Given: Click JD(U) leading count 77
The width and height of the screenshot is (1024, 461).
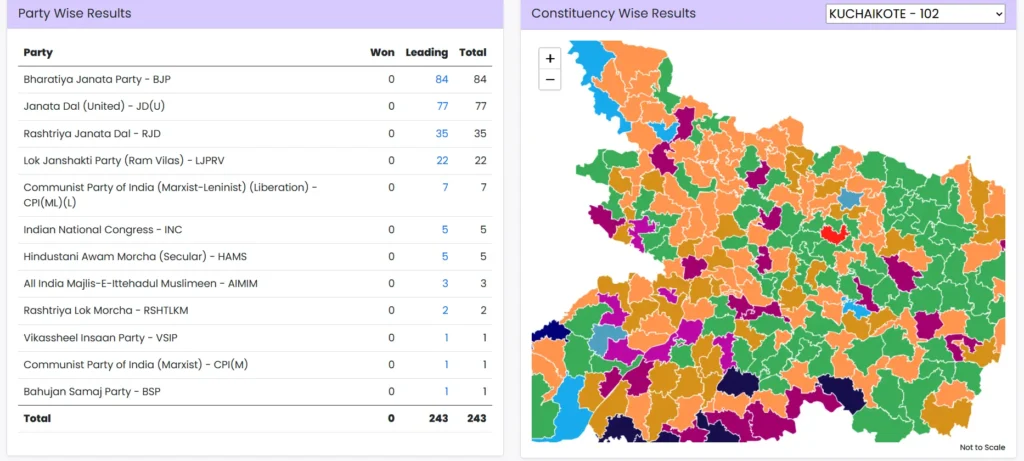Looking at the screenshot, I should click(441, 106).
